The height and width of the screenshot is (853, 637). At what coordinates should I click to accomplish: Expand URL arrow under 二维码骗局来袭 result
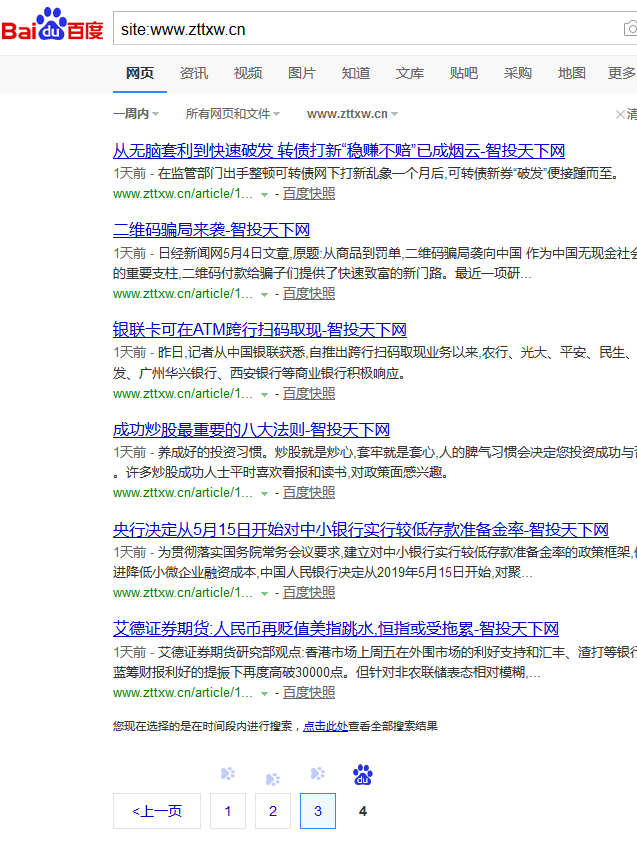coord(264,295)
